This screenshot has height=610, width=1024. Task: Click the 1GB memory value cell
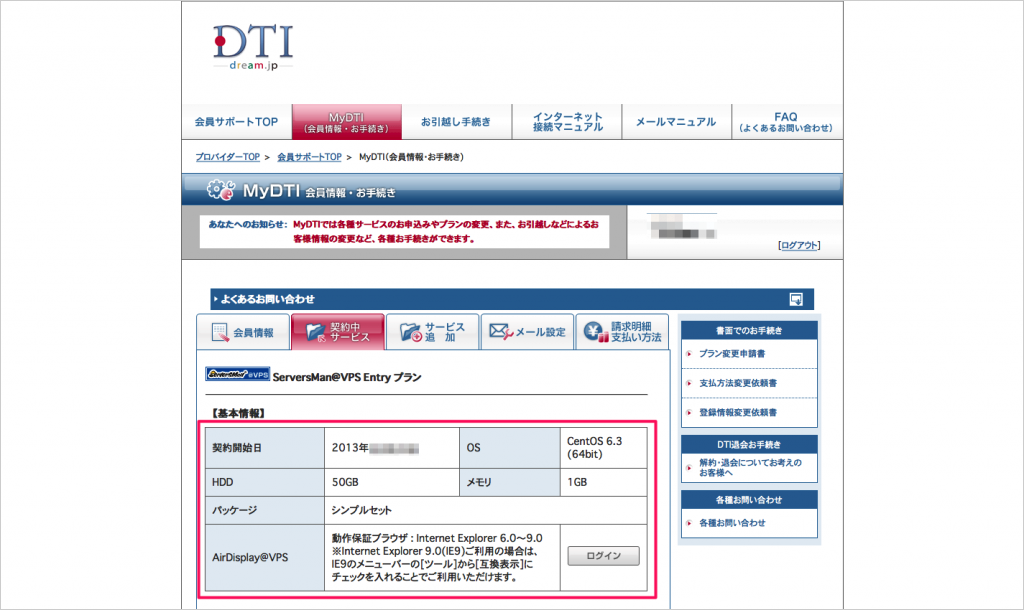pyautogui.click(x=603, y=482)
